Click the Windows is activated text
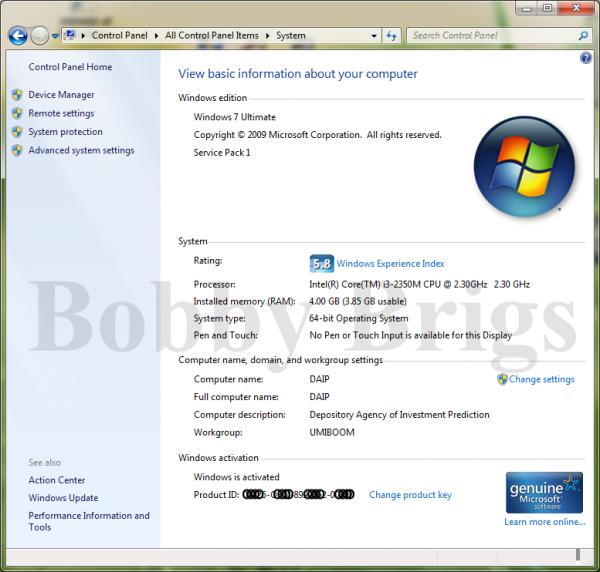The width and height of the screenshot is (600, 572). pyautogui.click(x=236, y=477)
